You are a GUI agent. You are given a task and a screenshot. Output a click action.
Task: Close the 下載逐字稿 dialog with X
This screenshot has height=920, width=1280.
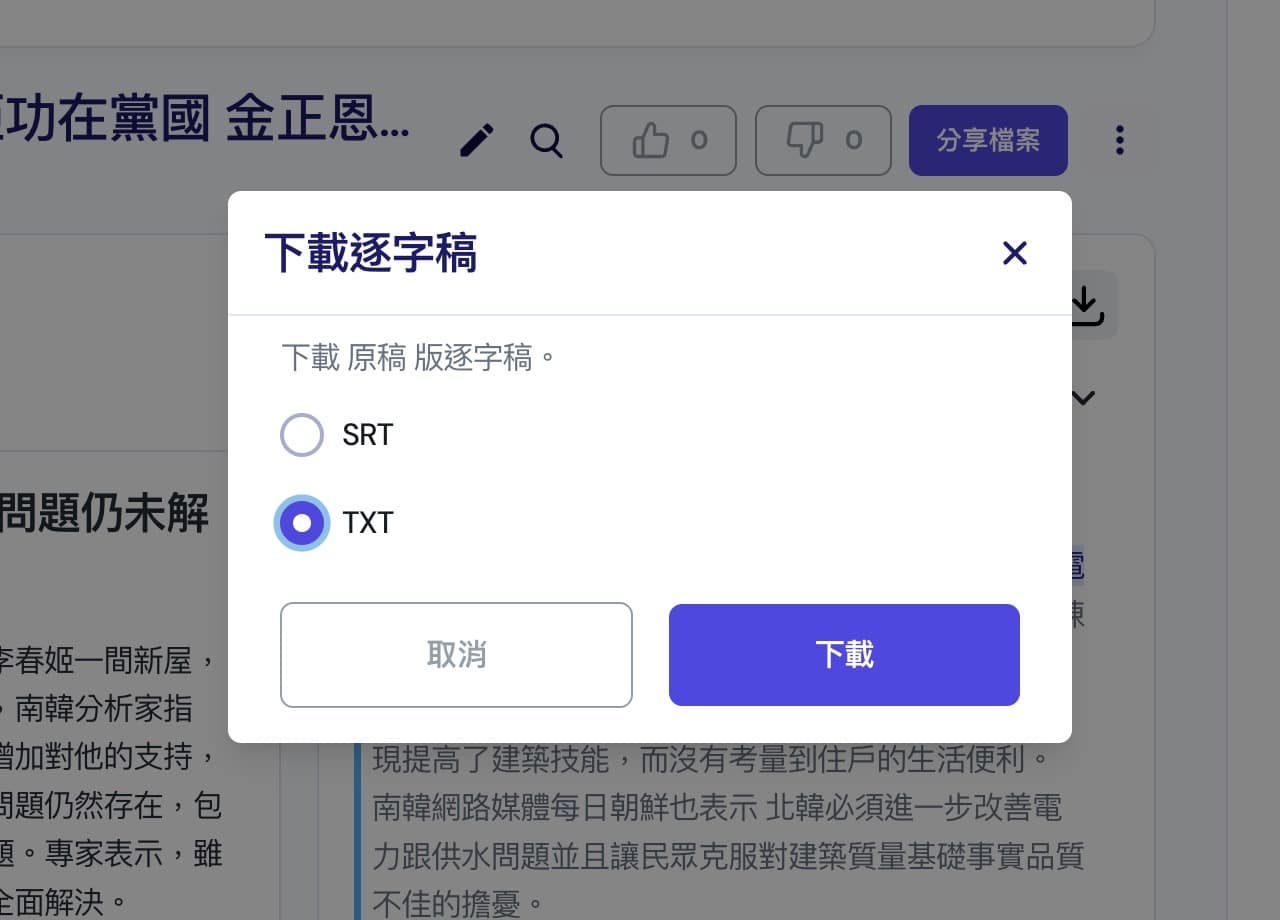point(1015,253)
